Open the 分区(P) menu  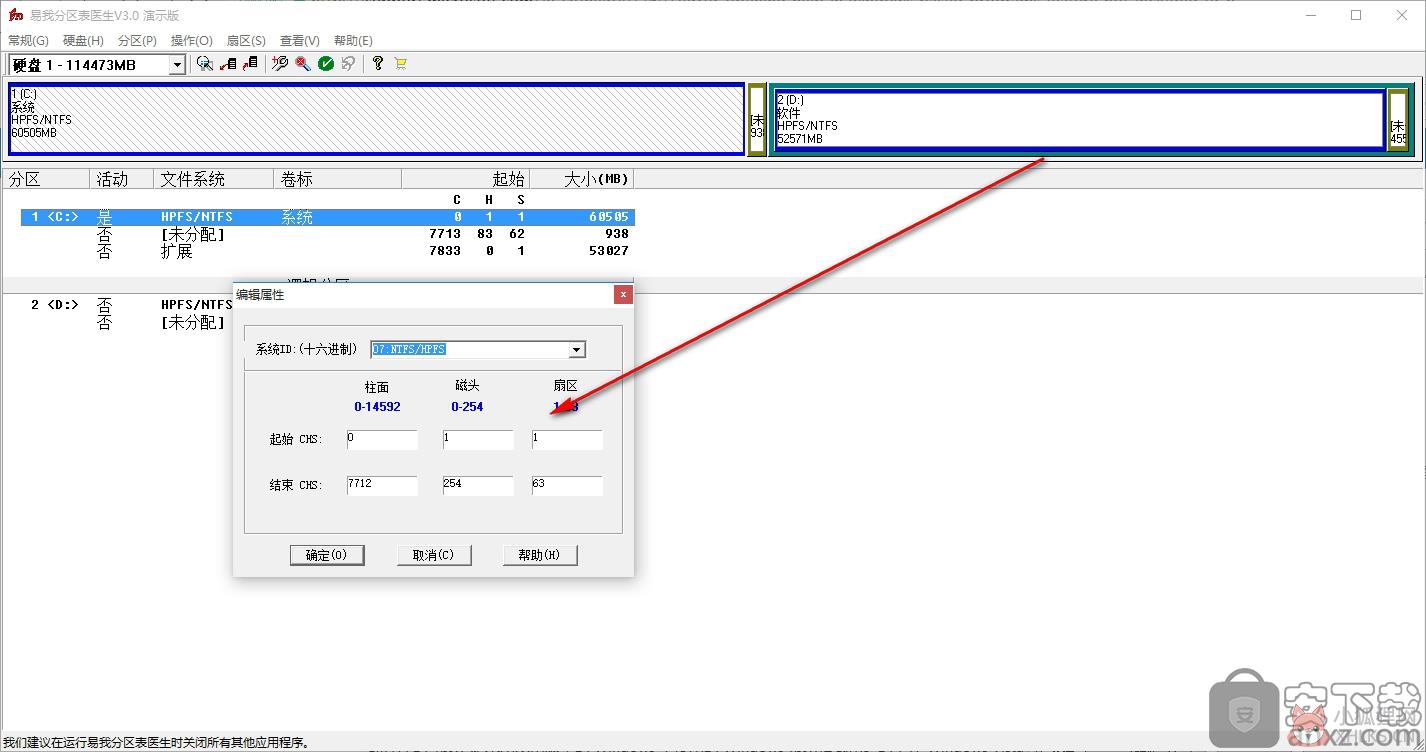pos(137,41)
